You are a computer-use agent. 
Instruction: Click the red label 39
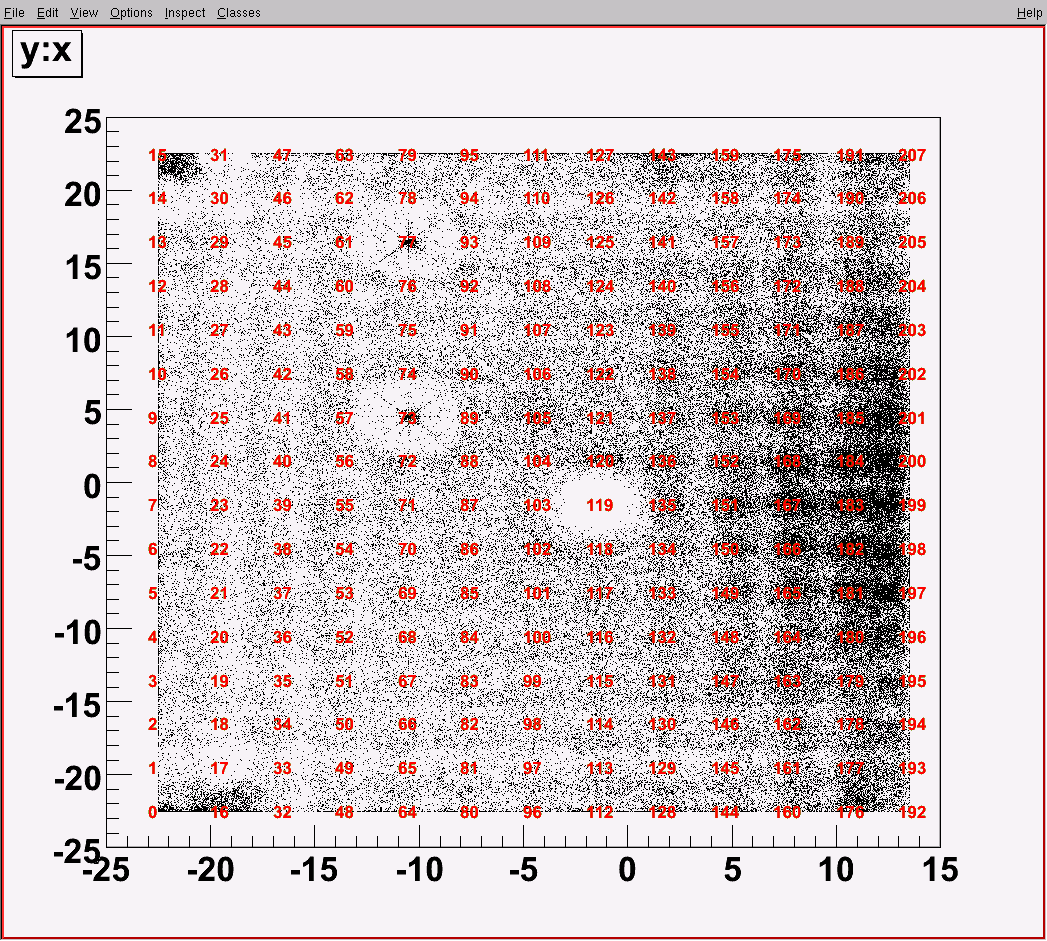(x=282, y=506)
